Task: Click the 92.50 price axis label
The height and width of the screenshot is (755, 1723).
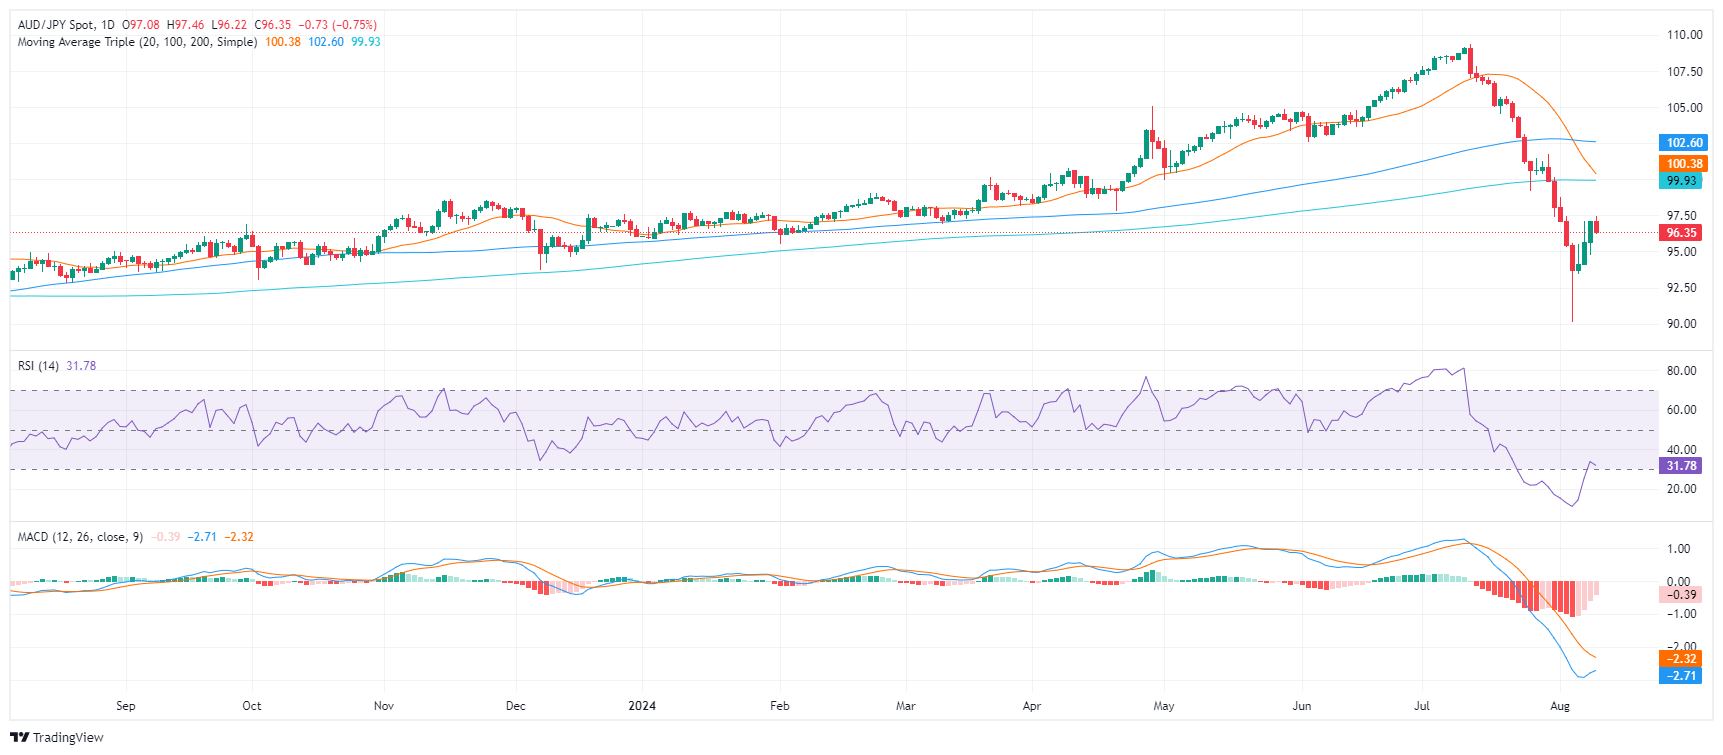Action: point(1681,288)
